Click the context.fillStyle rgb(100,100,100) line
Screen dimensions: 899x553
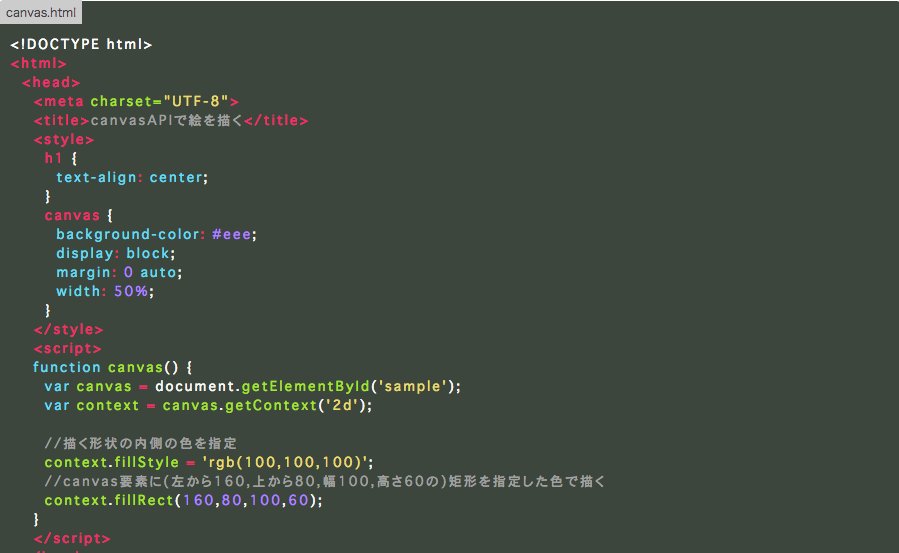coord(209,462)
